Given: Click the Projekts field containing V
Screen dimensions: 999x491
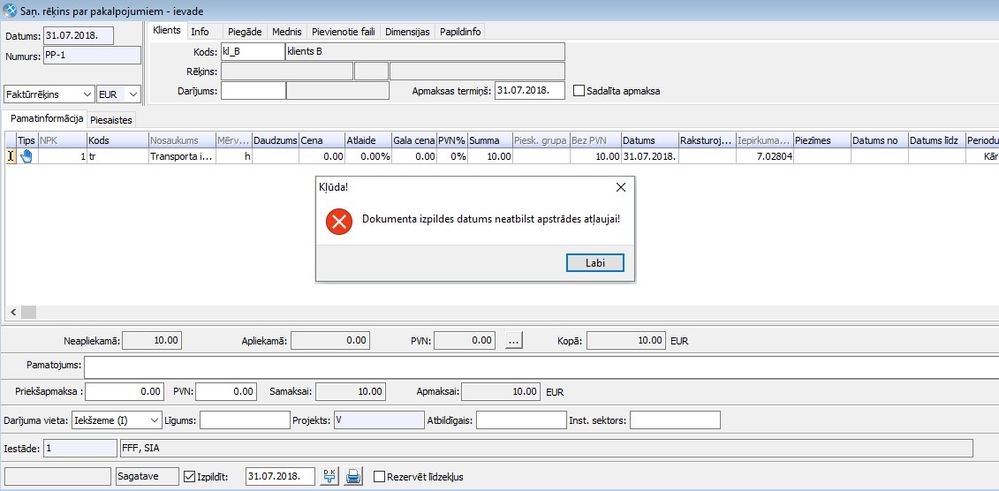Looking at the screenshot, I should 378,420.
